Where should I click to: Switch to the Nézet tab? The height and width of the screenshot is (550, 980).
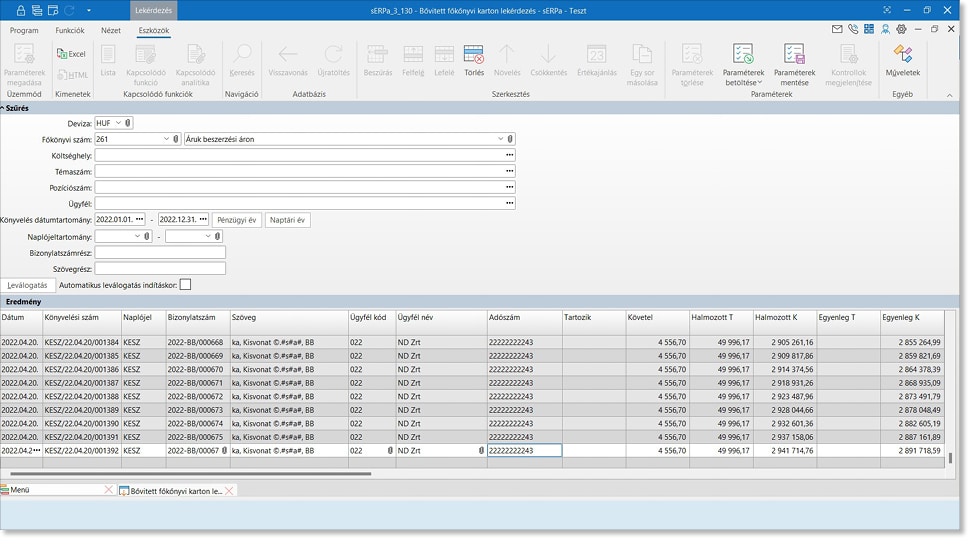(111, 31)
